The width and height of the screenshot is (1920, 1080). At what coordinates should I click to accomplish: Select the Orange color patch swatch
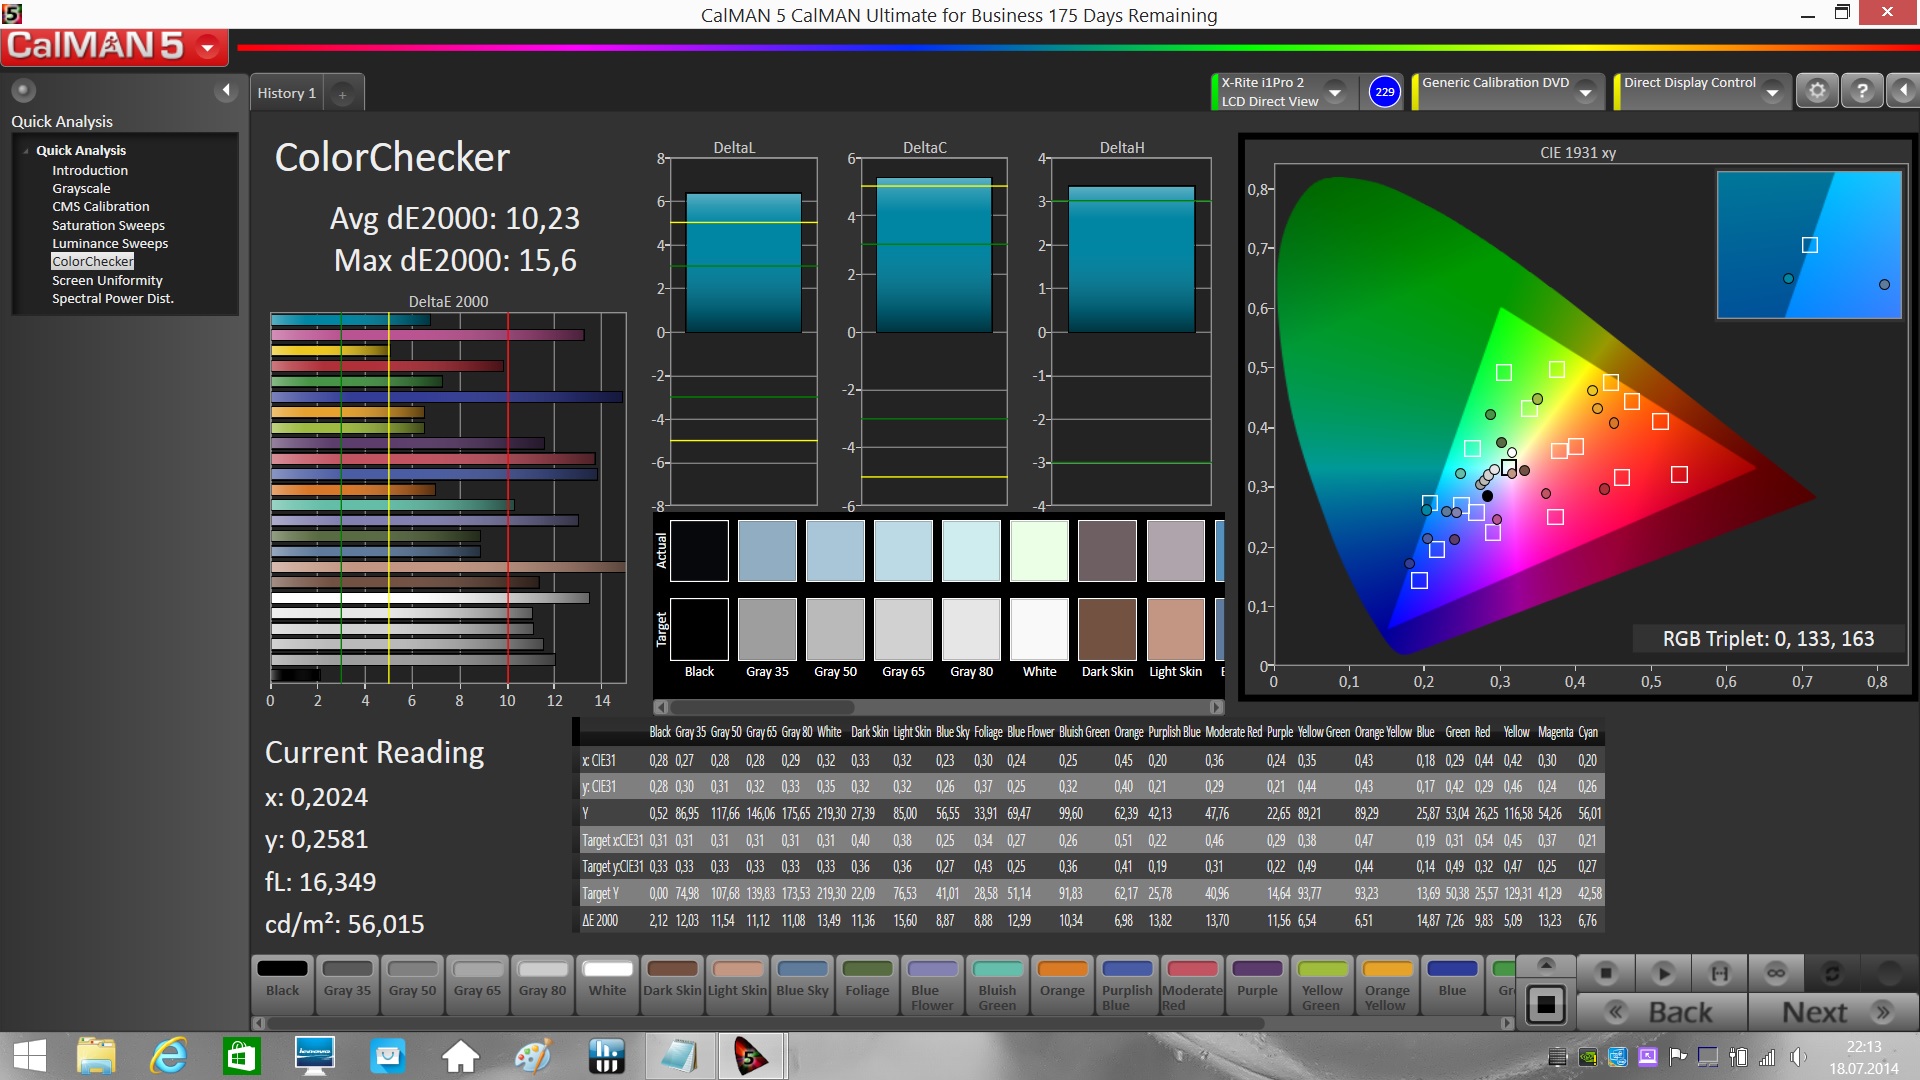click(x=1062, y=980)
